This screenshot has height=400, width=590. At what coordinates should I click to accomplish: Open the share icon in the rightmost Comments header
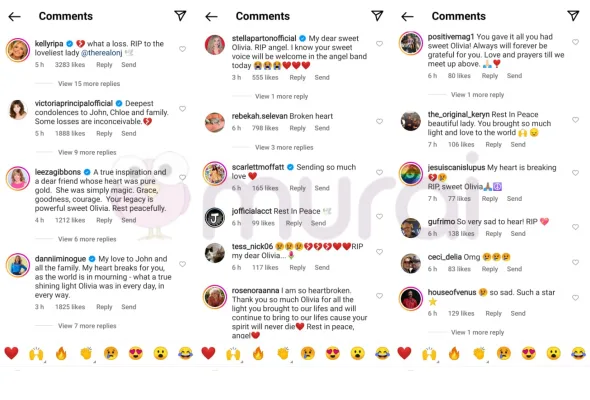point(573,15)
